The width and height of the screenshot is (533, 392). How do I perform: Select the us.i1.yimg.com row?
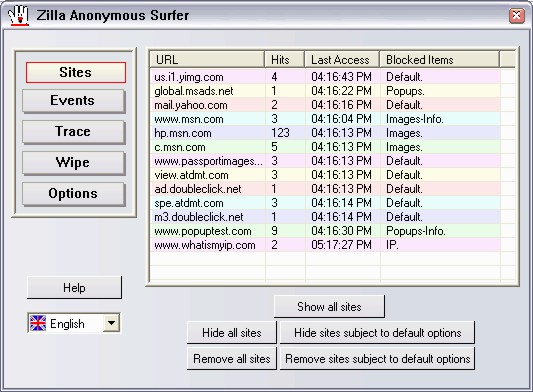326,77
